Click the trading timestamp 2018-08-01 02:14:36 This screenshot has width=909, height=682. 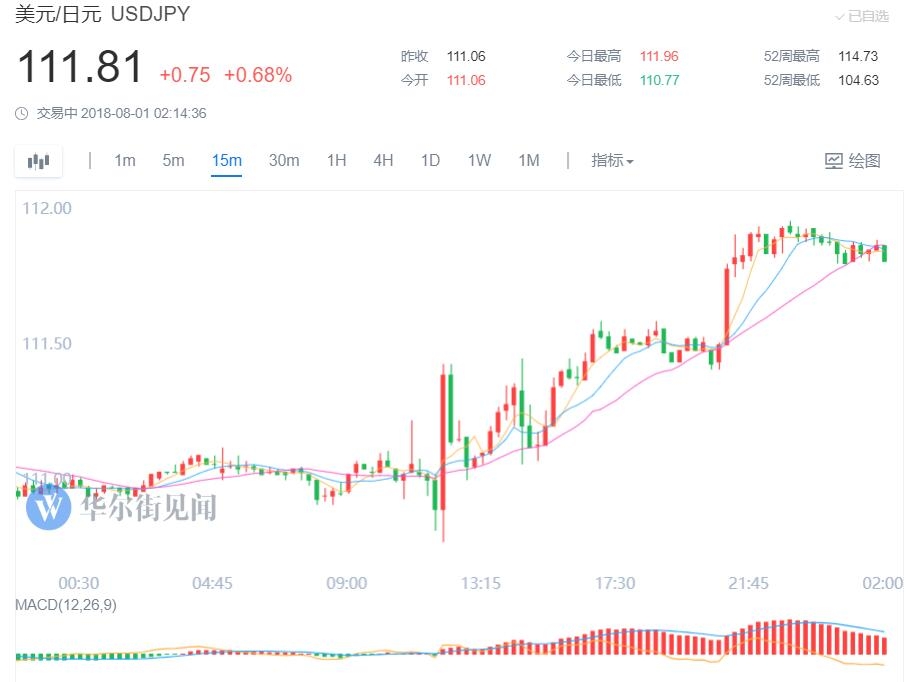pos(144,113)
